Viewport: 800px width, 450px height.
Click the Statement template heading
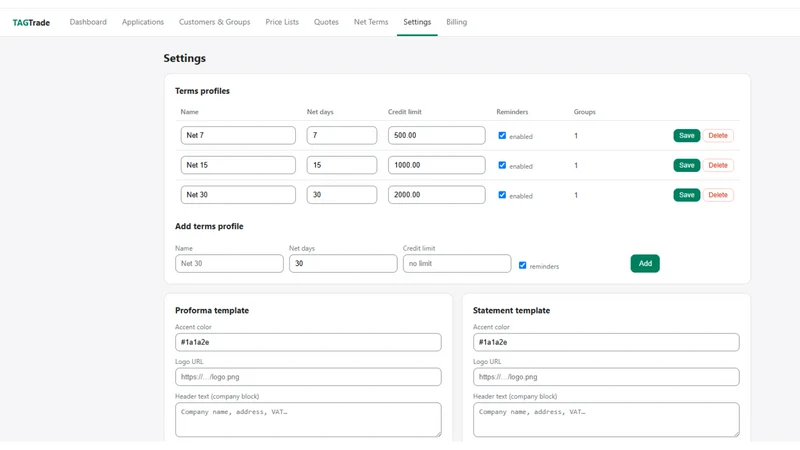tap(511, 310)
